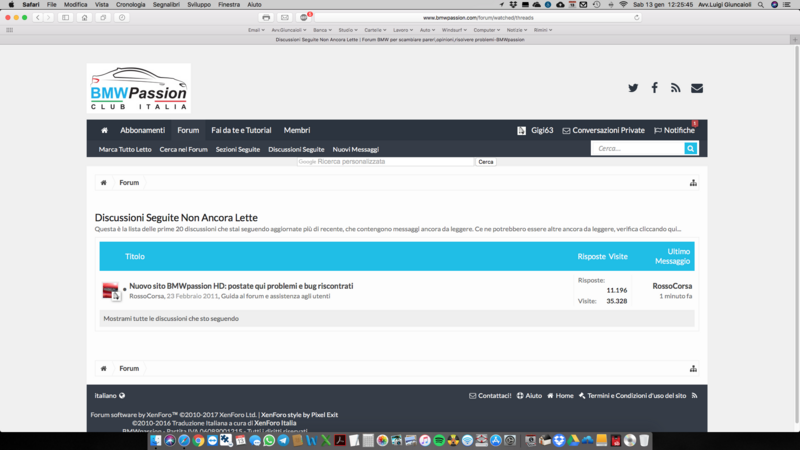
Task: Go to forum home via navbar house icon
Action: tap(104, 130)
